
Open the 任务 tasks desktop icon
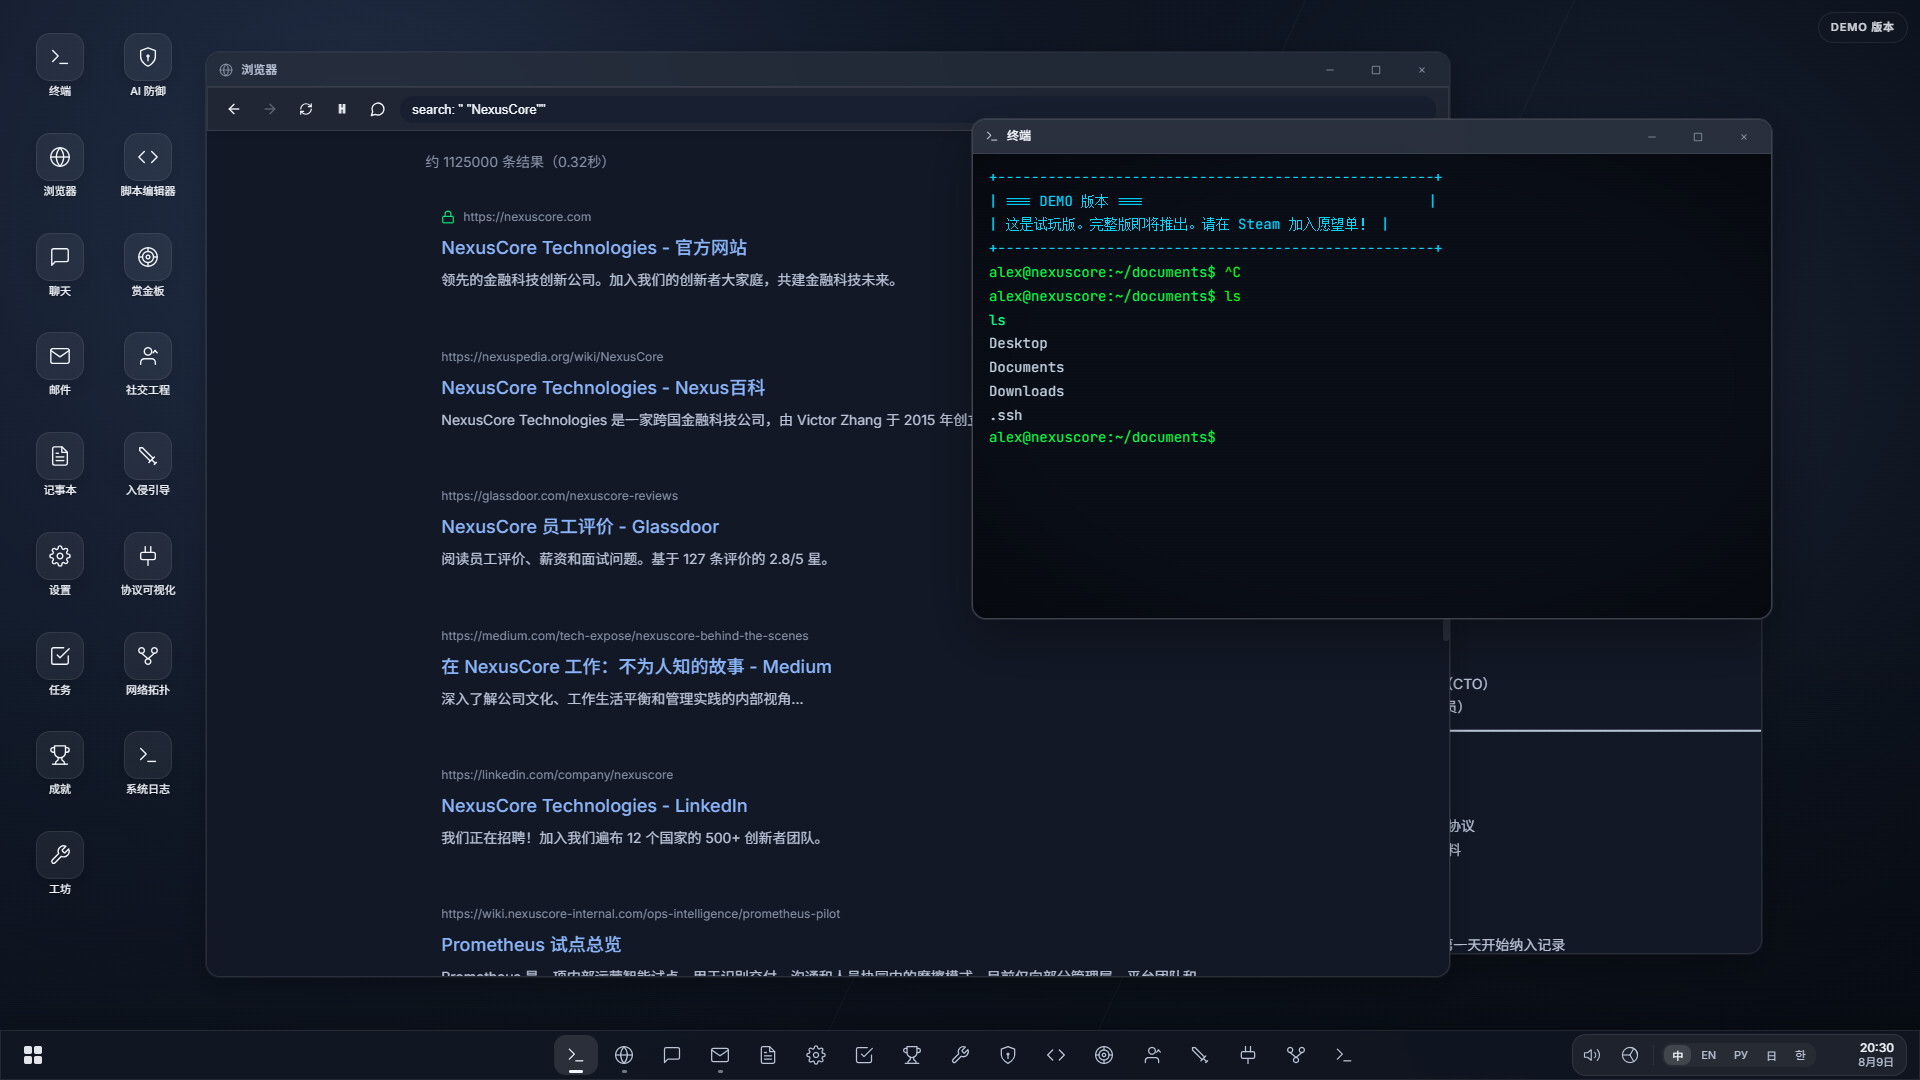60,657
